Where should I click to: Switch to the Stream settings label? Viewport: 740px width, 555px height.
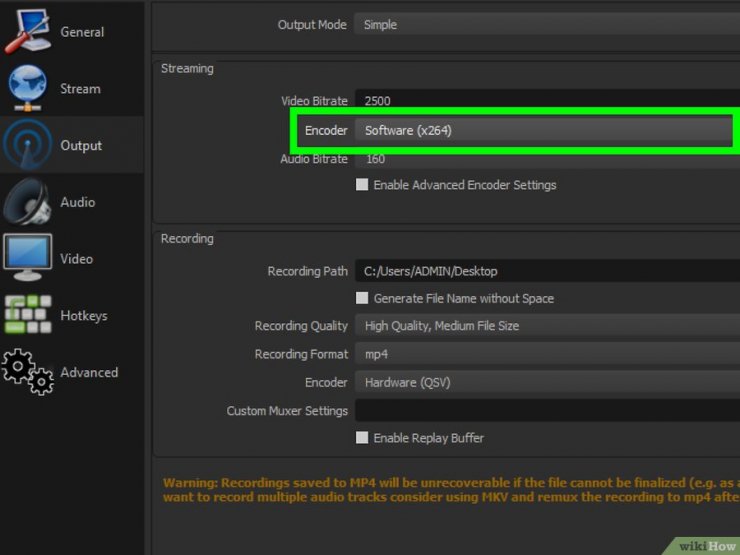(80, 89)
